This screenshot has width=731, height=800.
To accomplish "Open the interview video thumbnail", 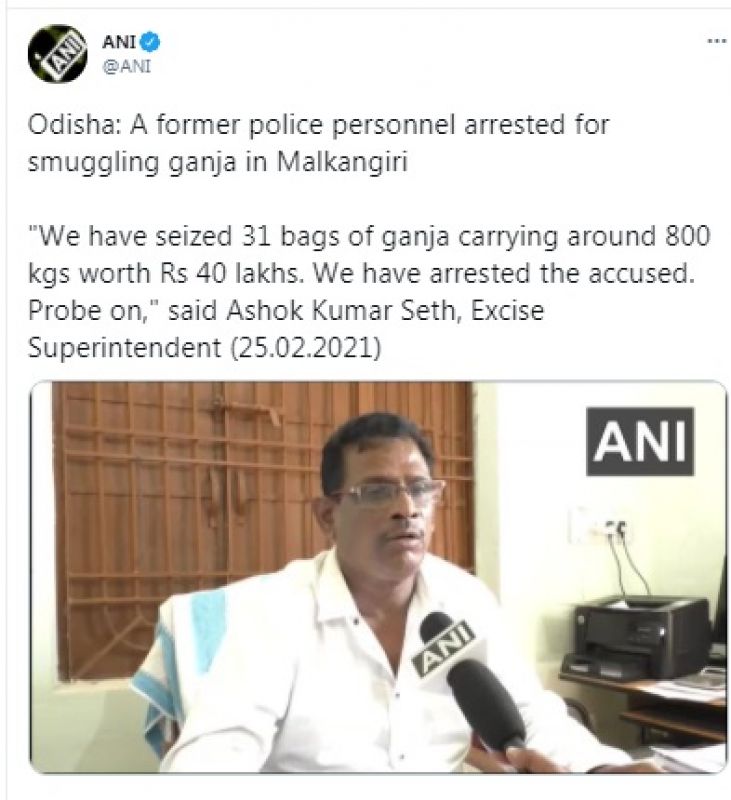I will [378, 577].
